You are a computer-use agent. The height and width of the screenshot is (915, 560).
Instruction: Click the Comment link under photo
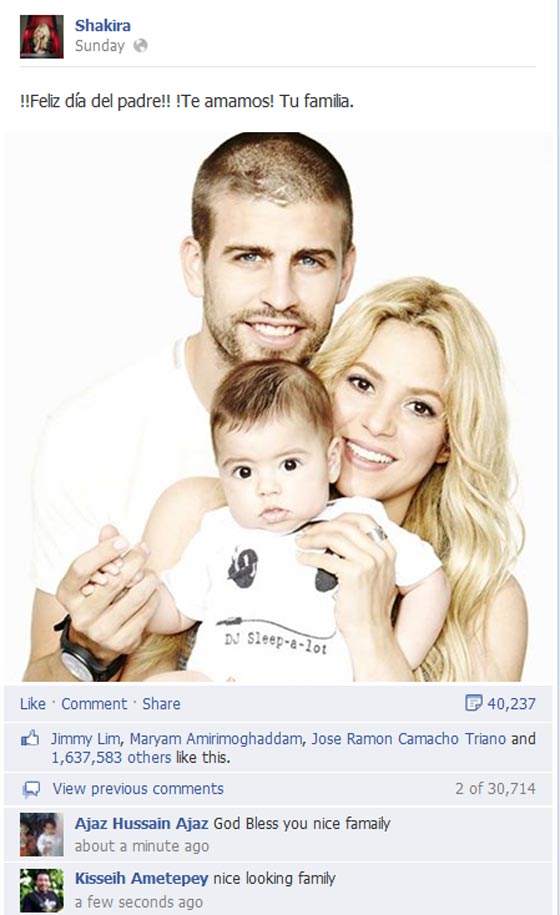coord(94,704)
